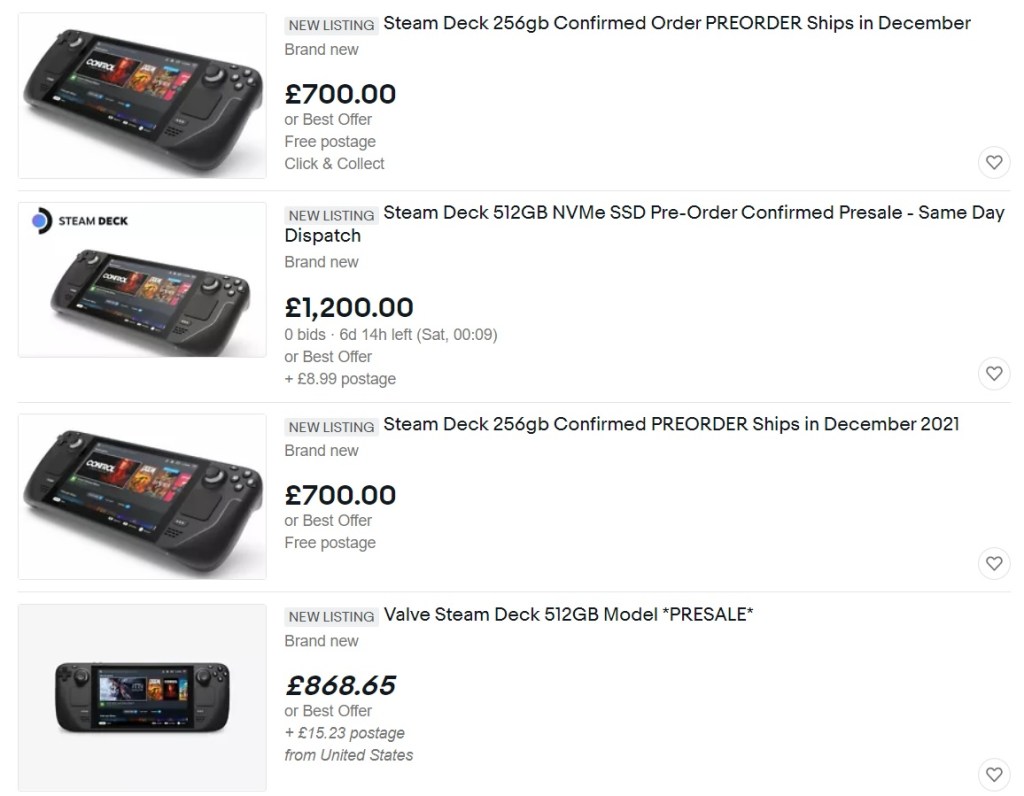Viewport: 1024px width, 796px height.
Task: Click the front-view Steam Deck thumbnail
Action: point(142,697)
